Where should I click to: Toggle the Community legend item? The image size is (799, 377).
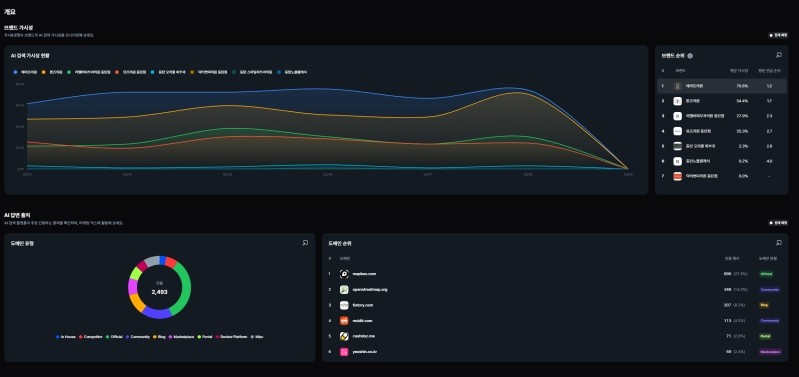pos(138,337)
